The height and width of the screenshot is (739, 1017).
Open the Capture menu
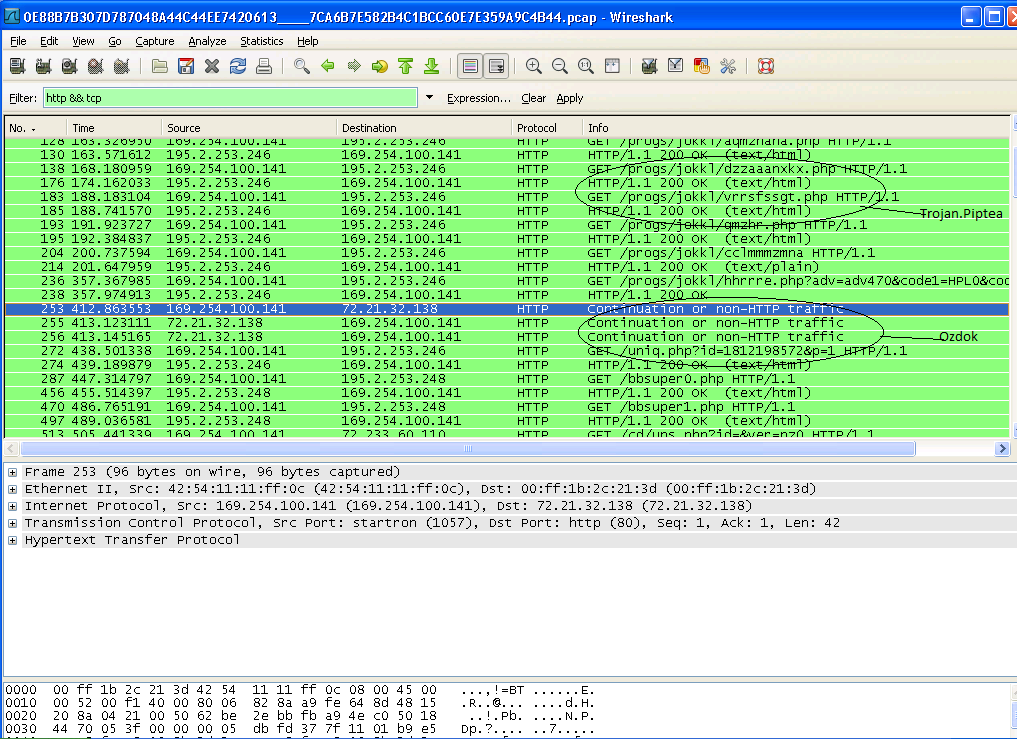tap(154, 41)
